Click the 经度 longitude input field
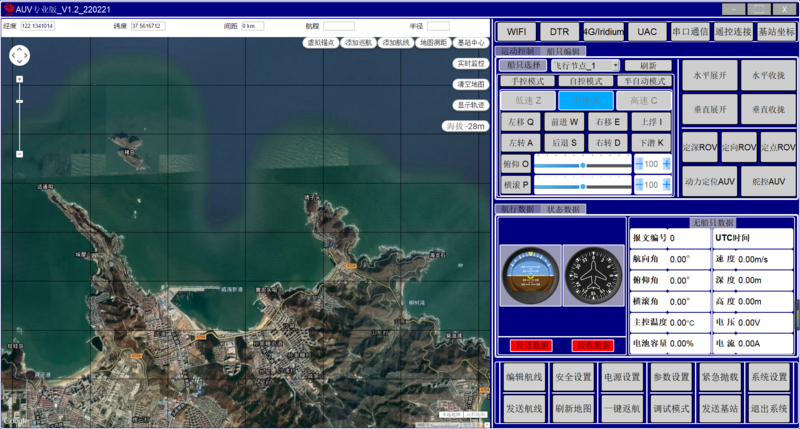 tap(37, 26)
